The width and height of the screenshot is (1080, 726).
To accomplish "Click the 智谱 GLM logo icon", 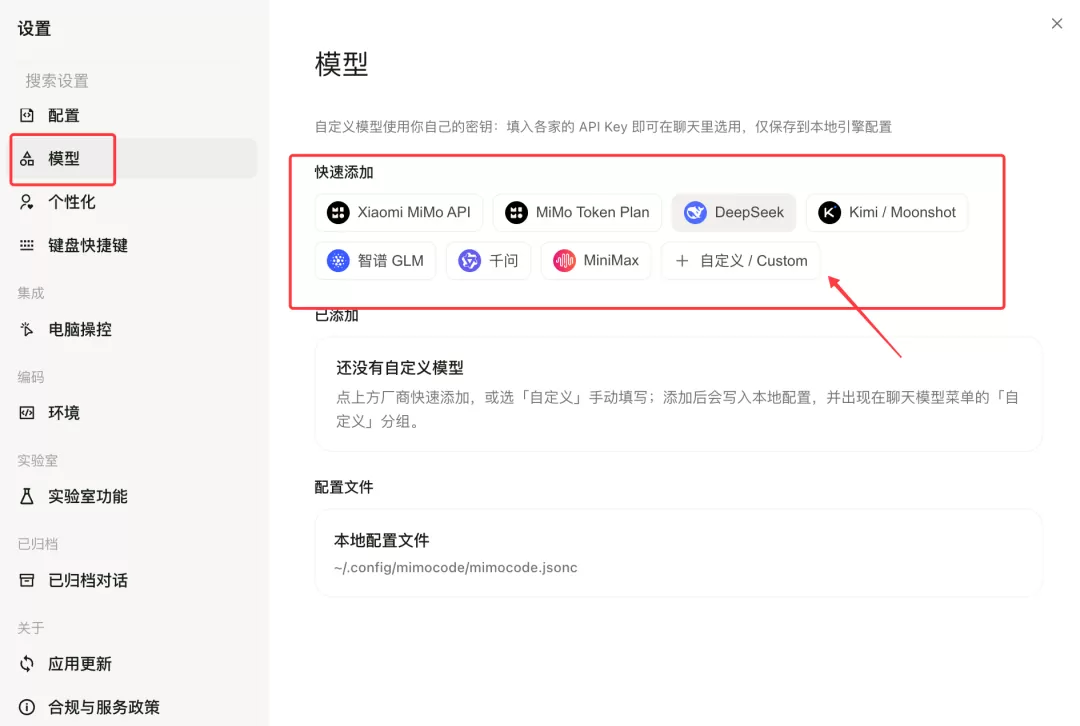I will tap(338, 260).
